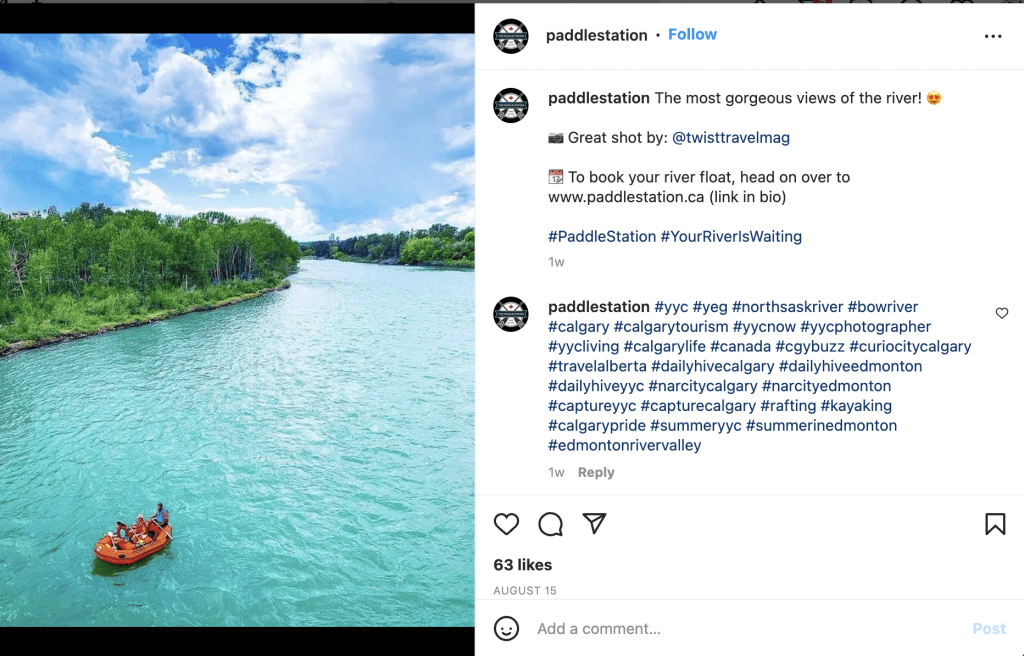
Task: Open the #YourRiverIsWaiting hashtag
Action: point(731,237)
